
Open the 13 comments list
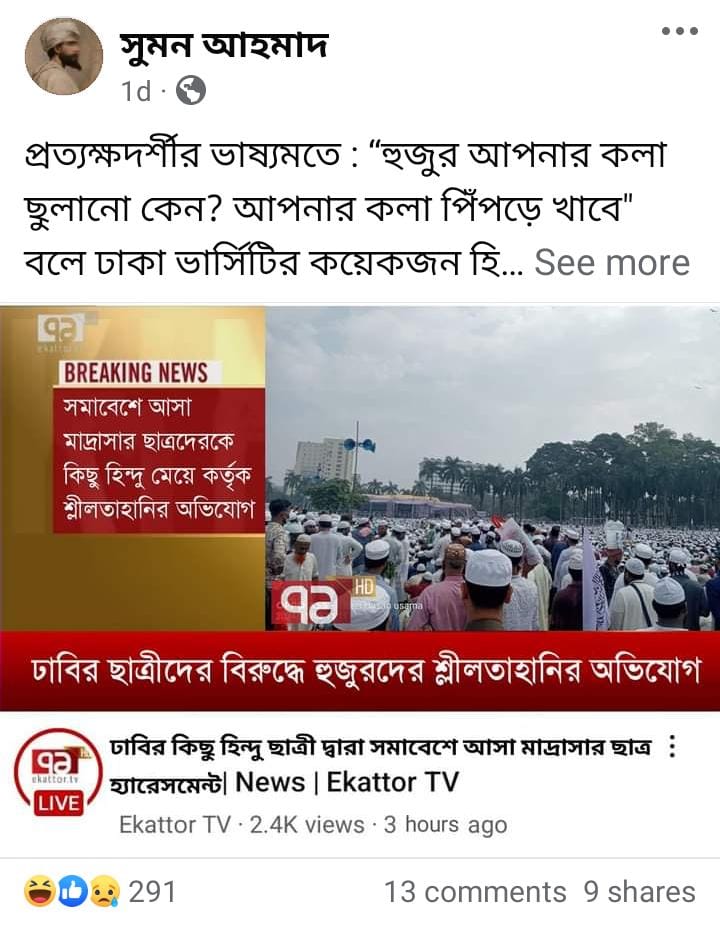point(475,892)
